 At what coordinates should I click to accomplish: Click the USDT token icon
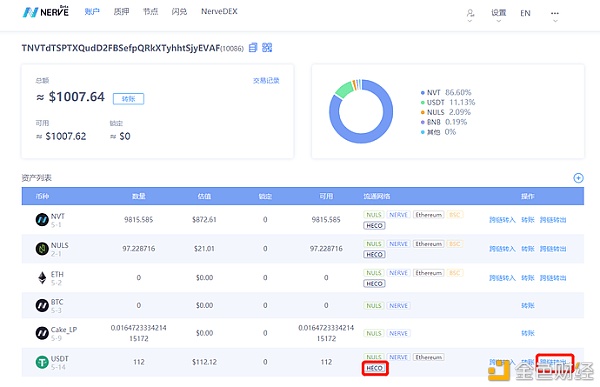(42, 362)
